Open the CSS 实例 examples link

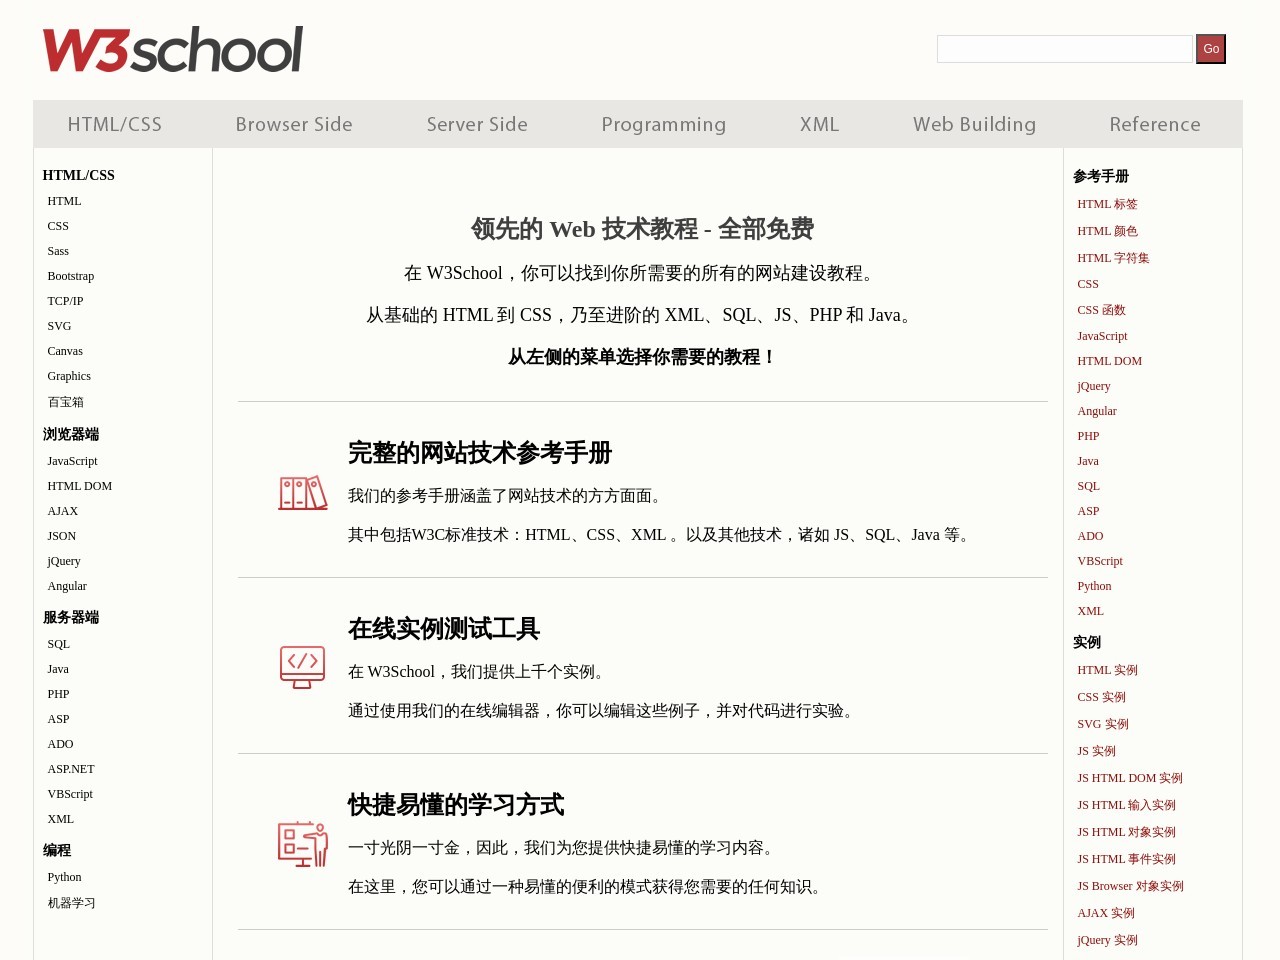point(1101,697)
